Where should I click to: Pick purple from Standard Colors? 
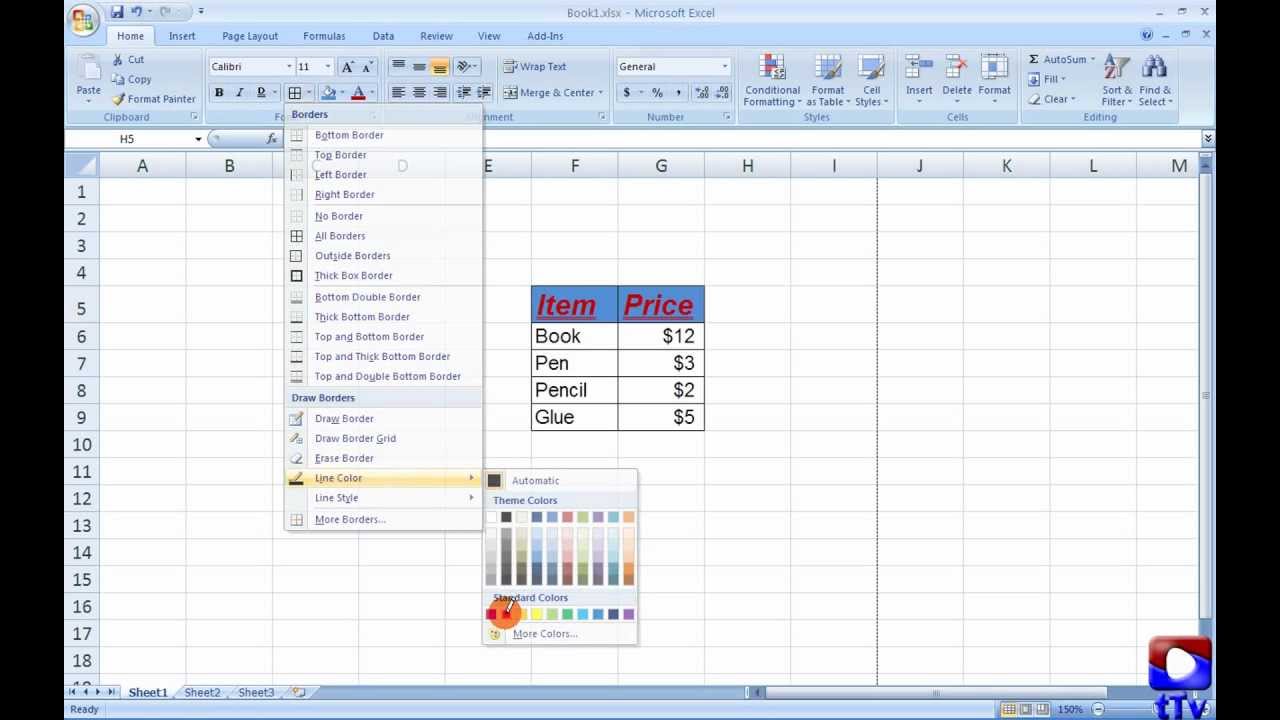click(x=629, y=614)
